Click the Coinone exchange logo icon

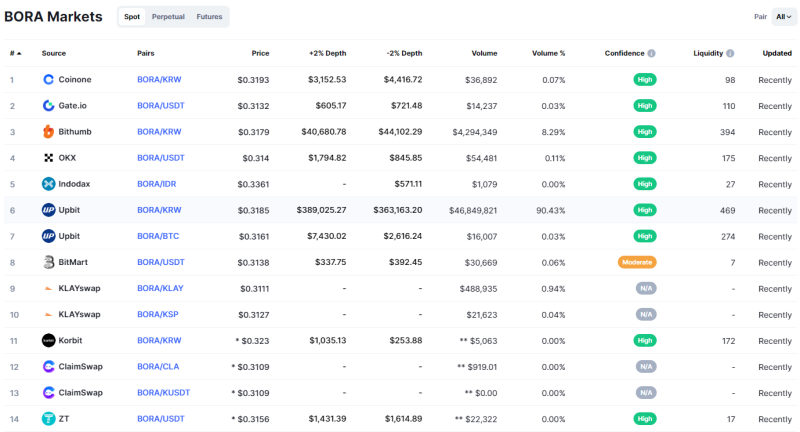48,80
